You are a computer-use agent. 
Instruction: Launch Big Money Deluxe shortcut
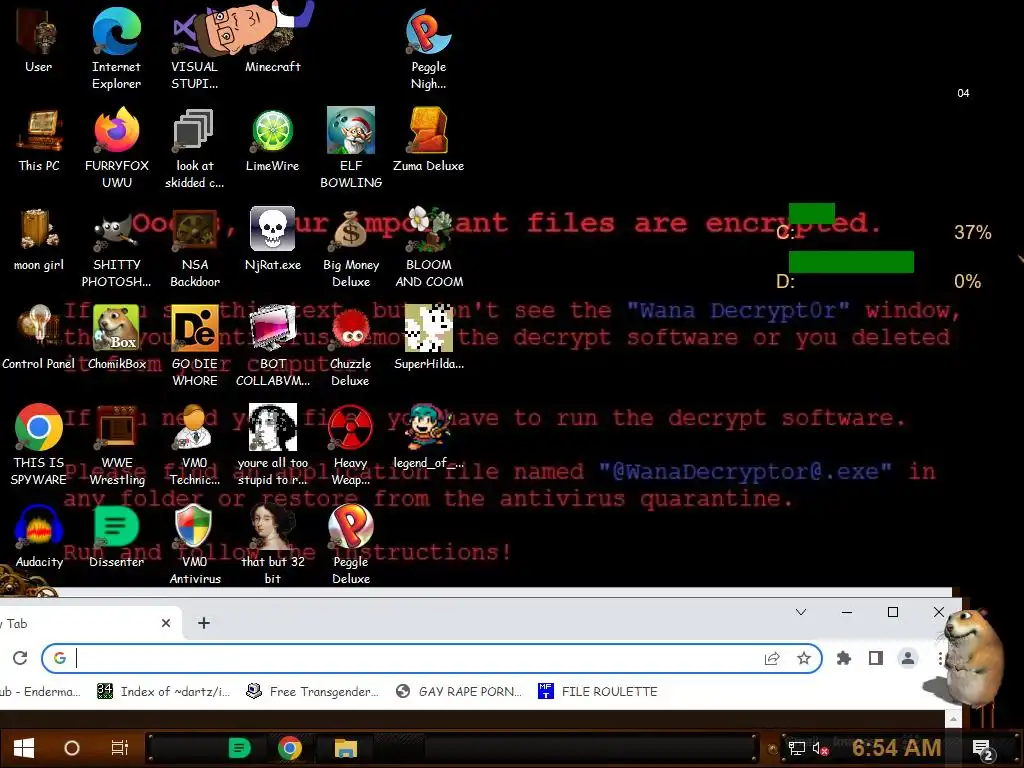(351, 247)
